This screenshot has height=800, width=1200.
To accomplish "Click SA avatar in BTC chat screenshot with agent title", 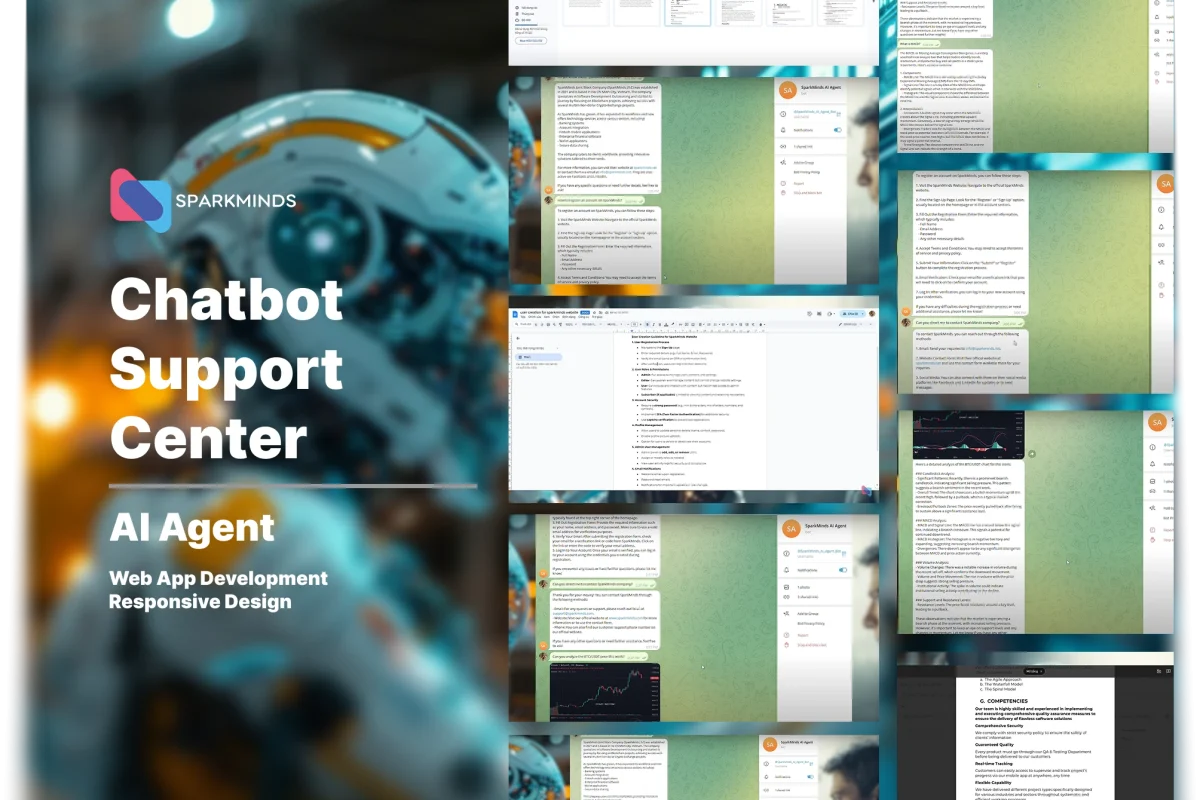I will 790,528.
